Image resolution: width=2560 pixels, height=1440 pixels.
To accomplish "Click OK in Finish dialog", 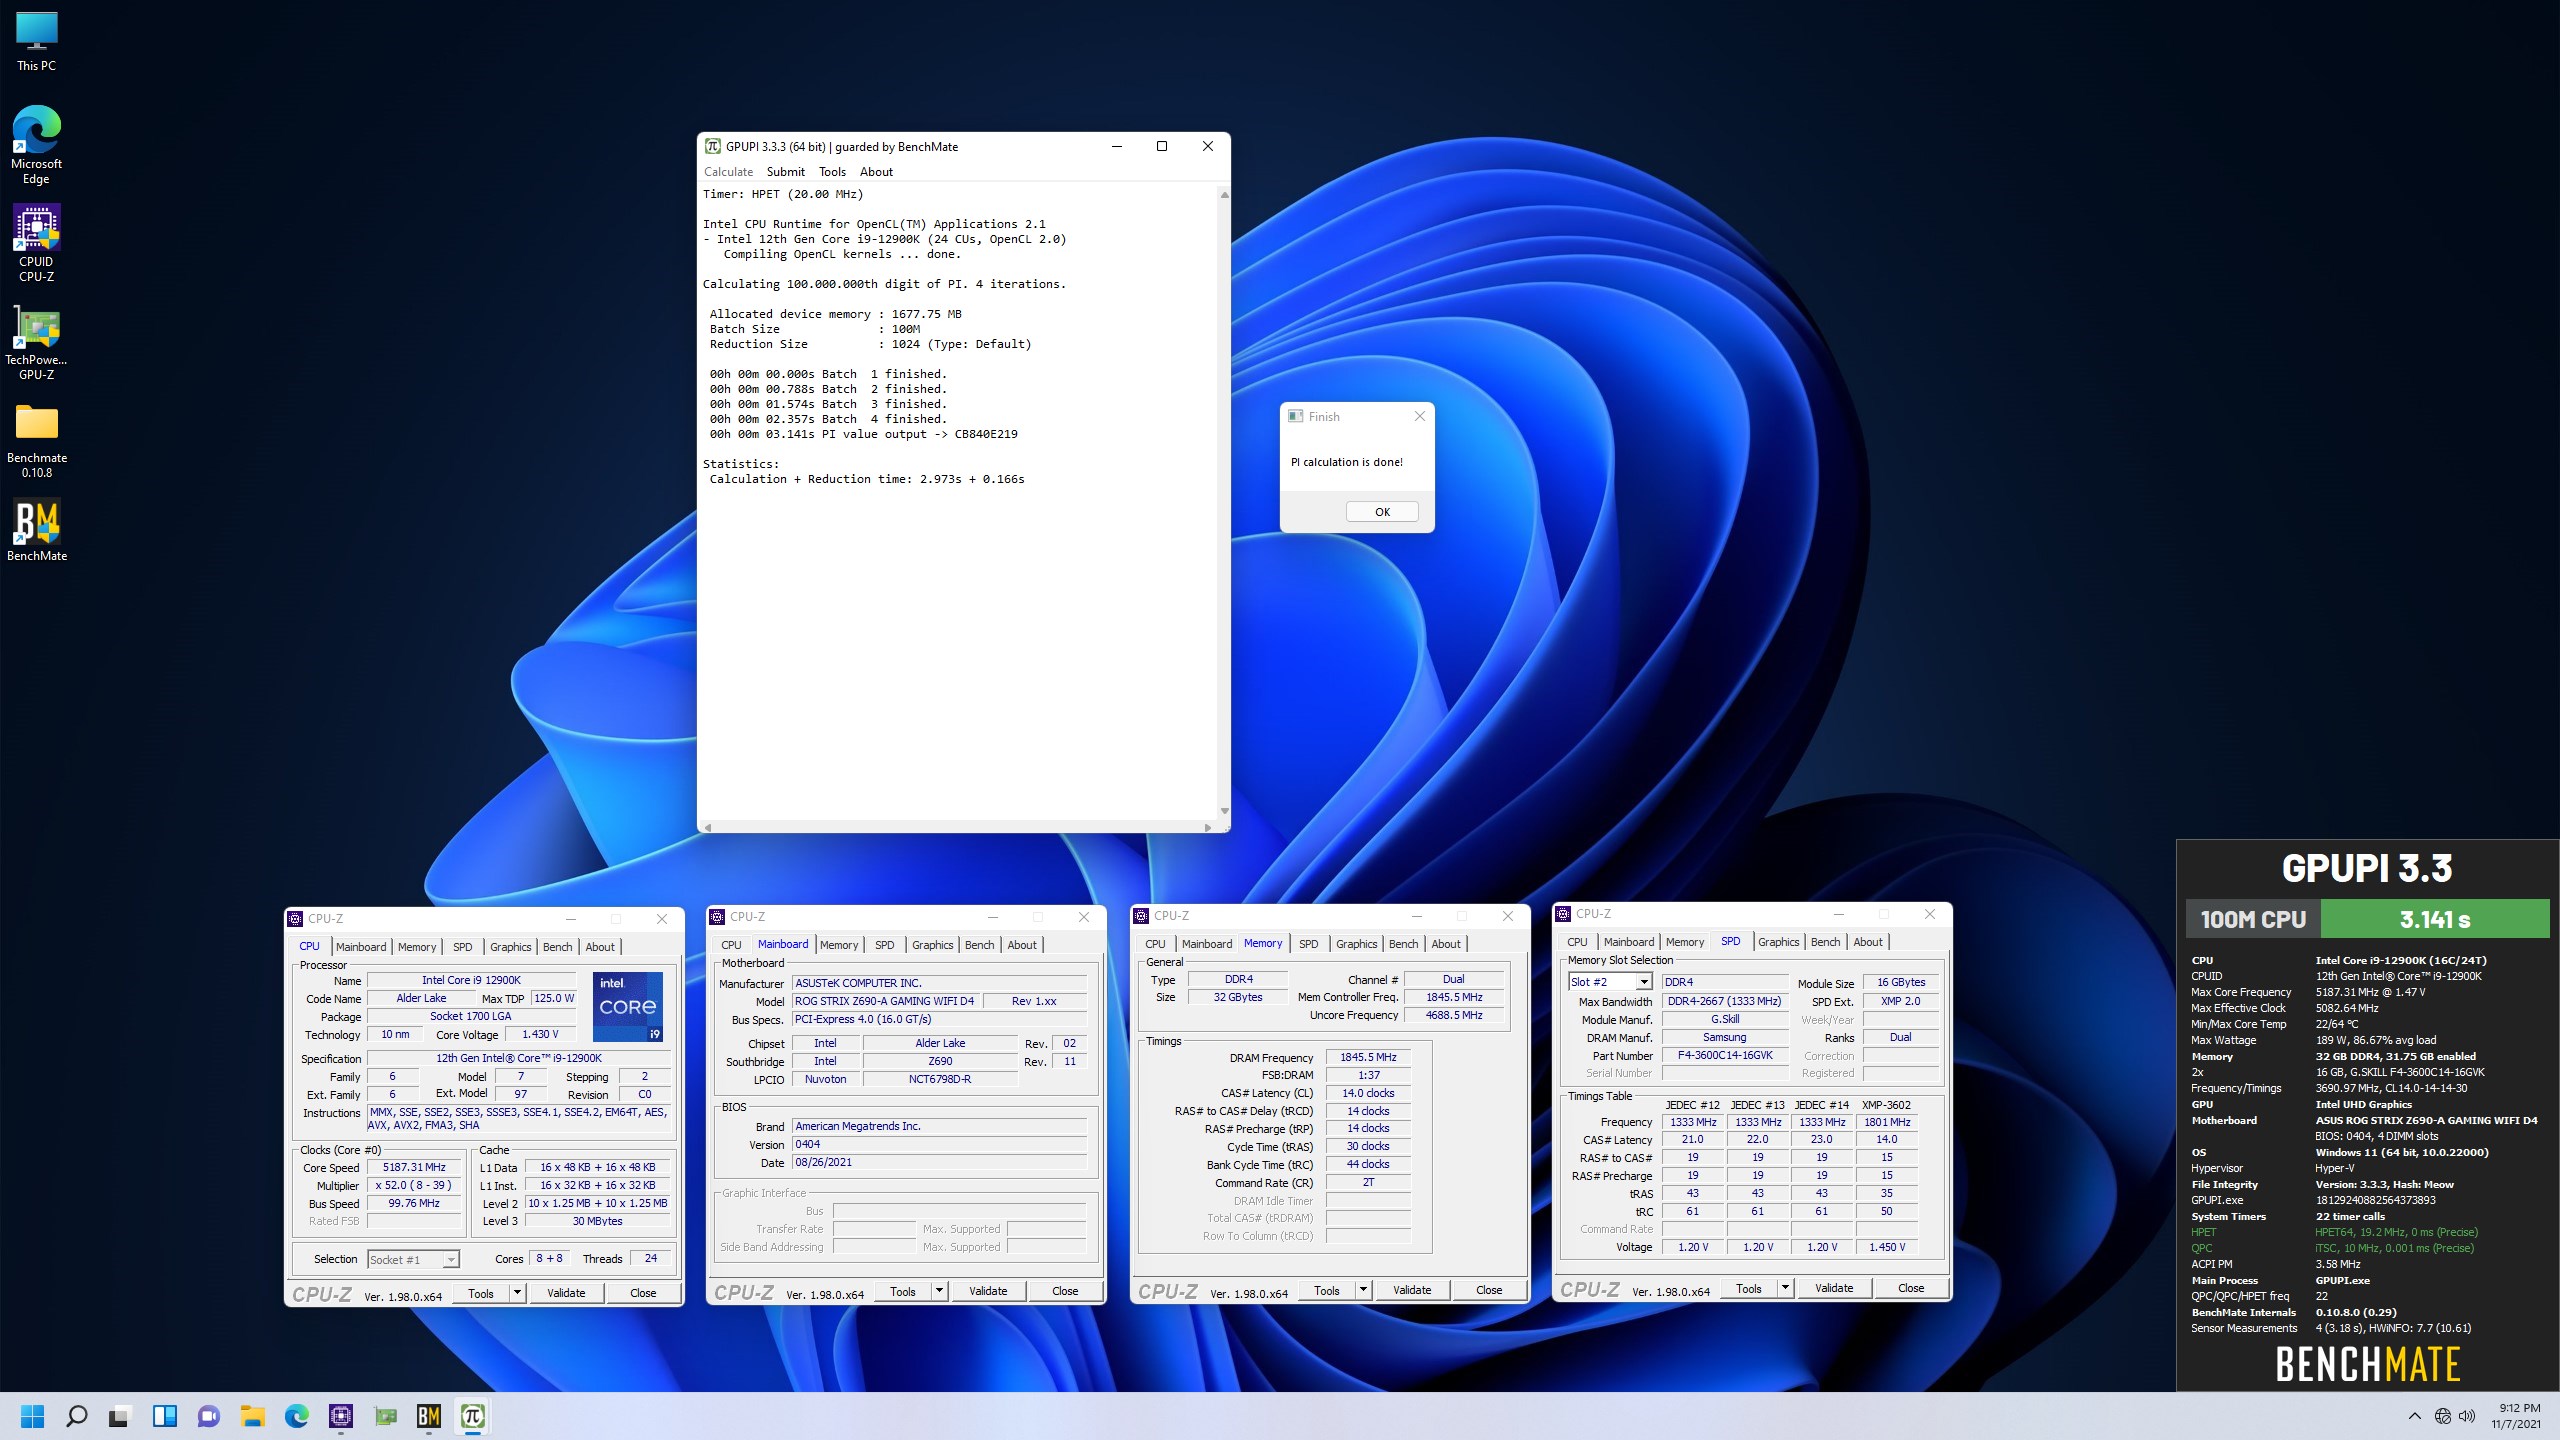I will (x=1382, y=512).
